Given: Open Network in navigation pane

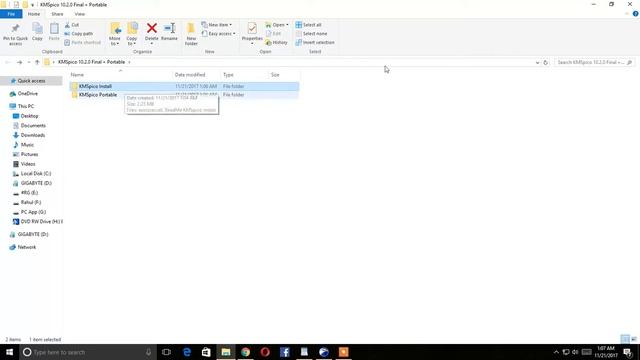Looking at the screenshot, I should pos(27,247).
